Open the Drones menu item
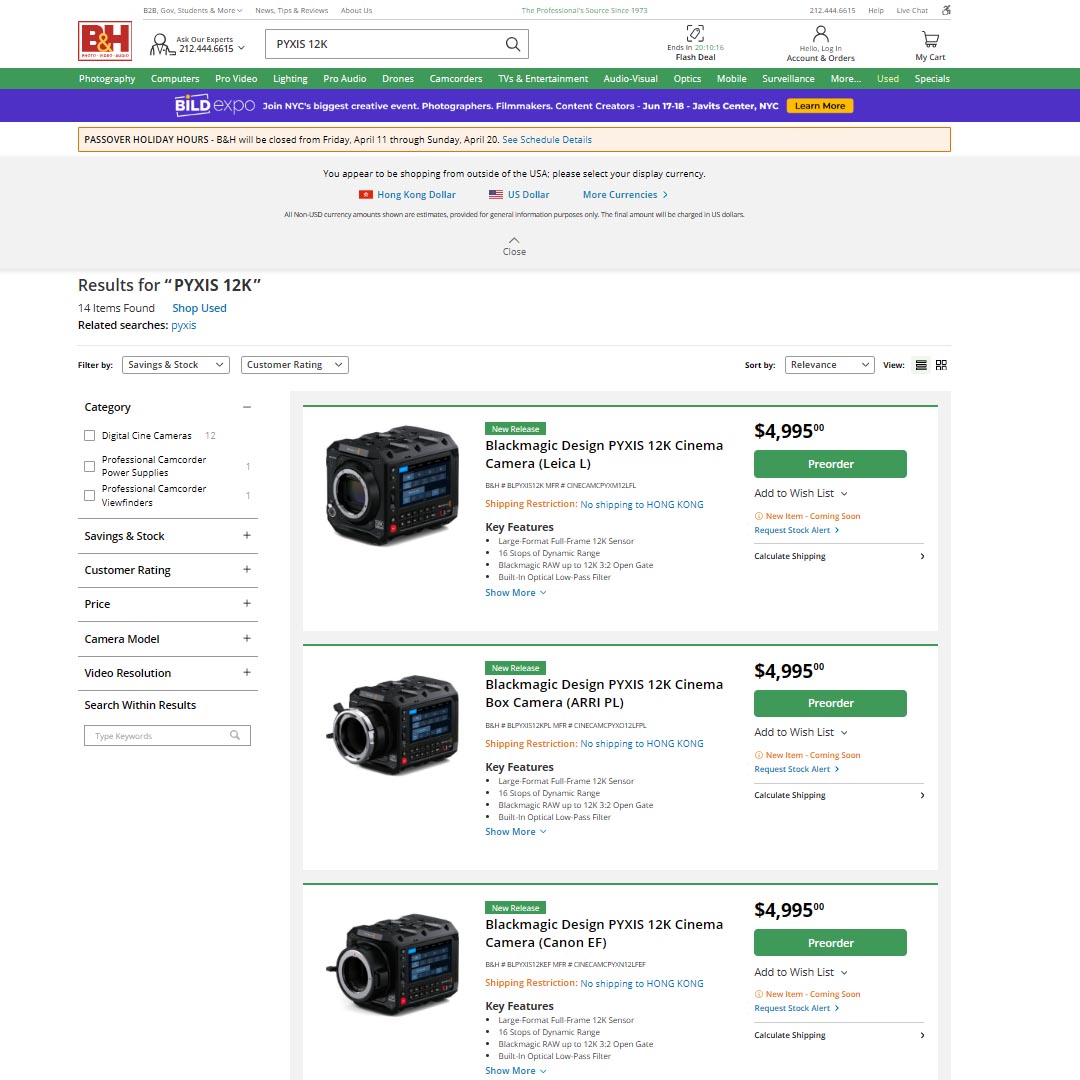This screenshot has height=1080, width=1080. pos(397,79)
